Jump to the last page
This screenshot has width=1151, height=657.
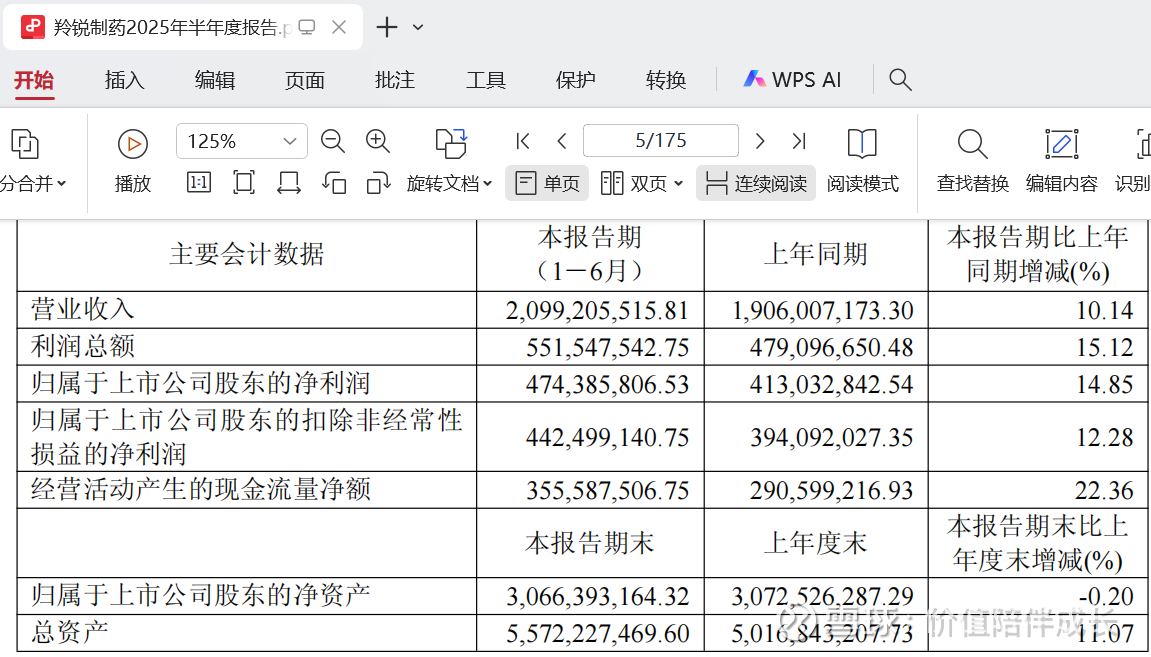tap(799, 141)
